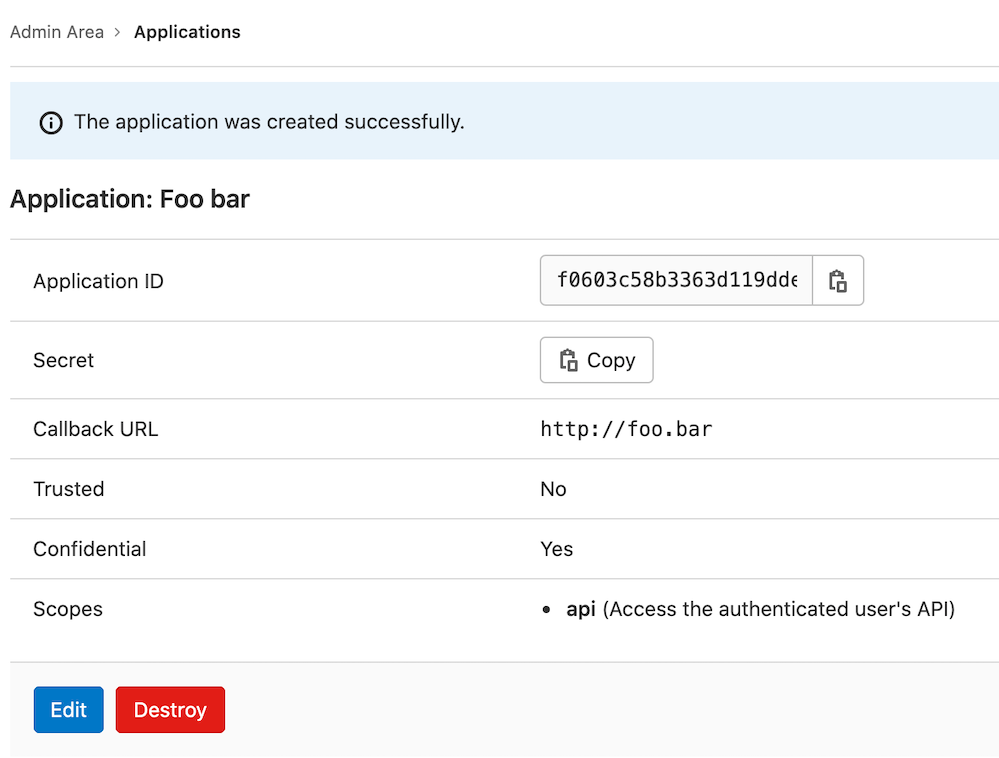Select the Application ID text field
Image resolution: width=999 pixels, height=758 pixels.
click(x=675, y=280)
